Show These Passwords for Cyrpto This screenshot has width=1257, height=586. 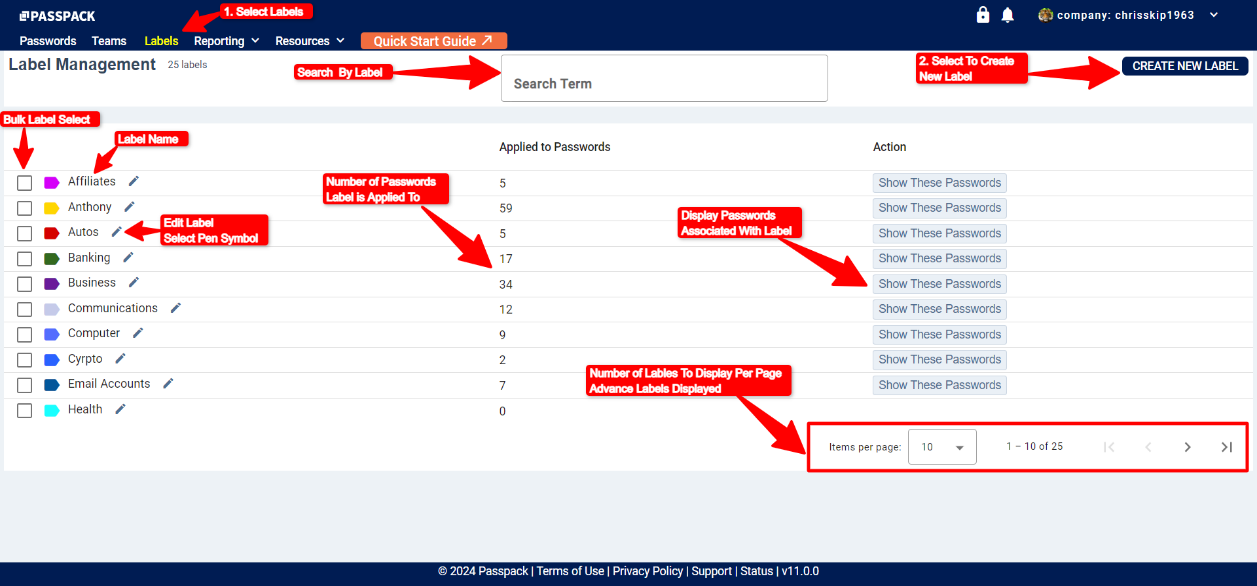tap(940, 359)
